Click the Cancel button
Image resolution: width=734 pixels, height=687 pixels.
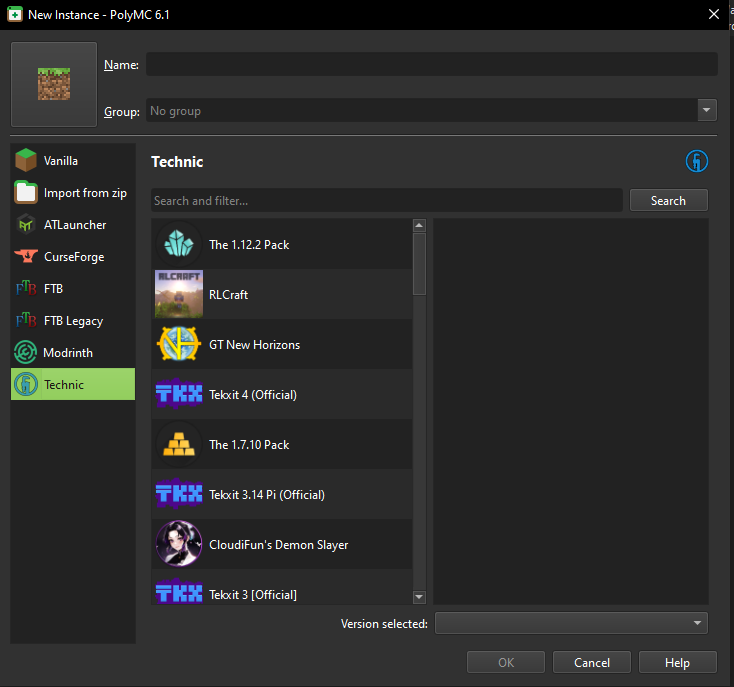click(x=592, y=662)
